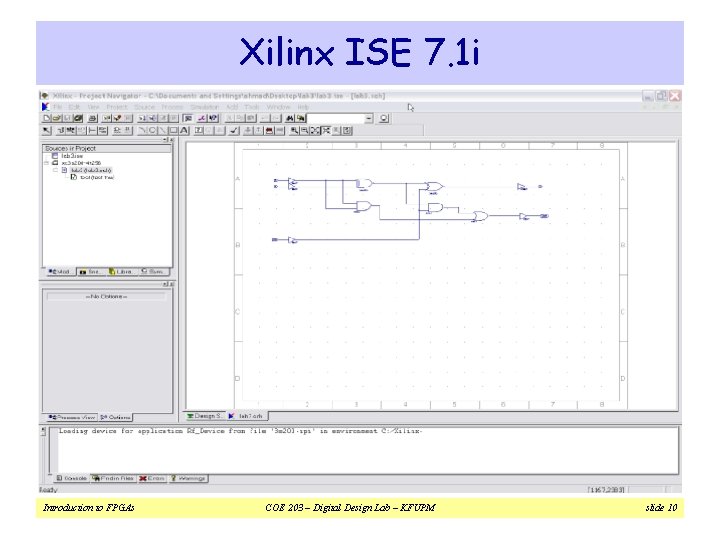Open the Window menu
The width and height of the screenshot is (720, 540).
279,107
